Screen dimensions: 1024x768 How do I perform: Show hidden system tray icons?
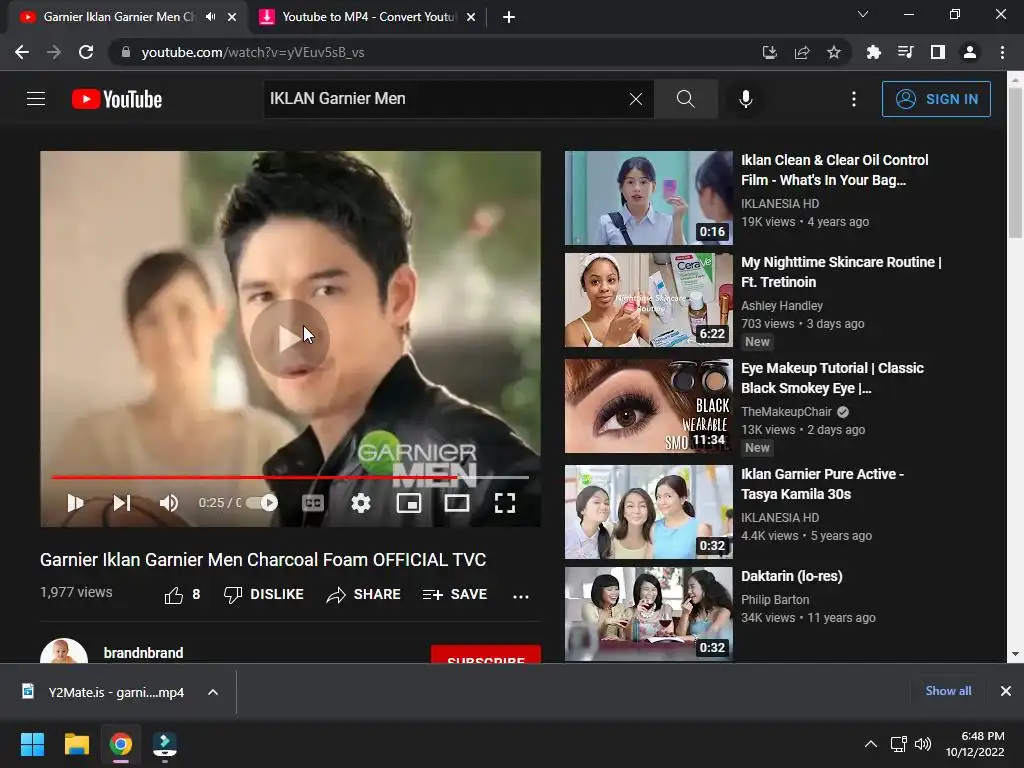[871, 744]
